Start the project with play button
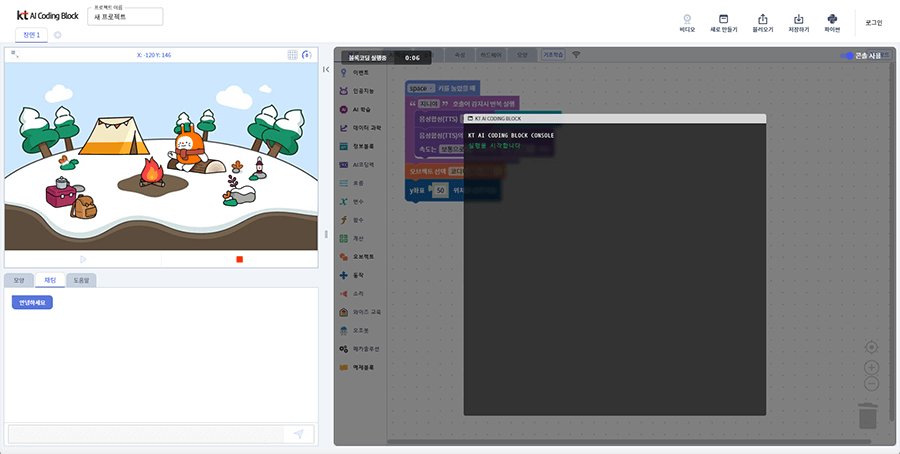This screenshot has height=454, width=900. [x=83, y=259]
